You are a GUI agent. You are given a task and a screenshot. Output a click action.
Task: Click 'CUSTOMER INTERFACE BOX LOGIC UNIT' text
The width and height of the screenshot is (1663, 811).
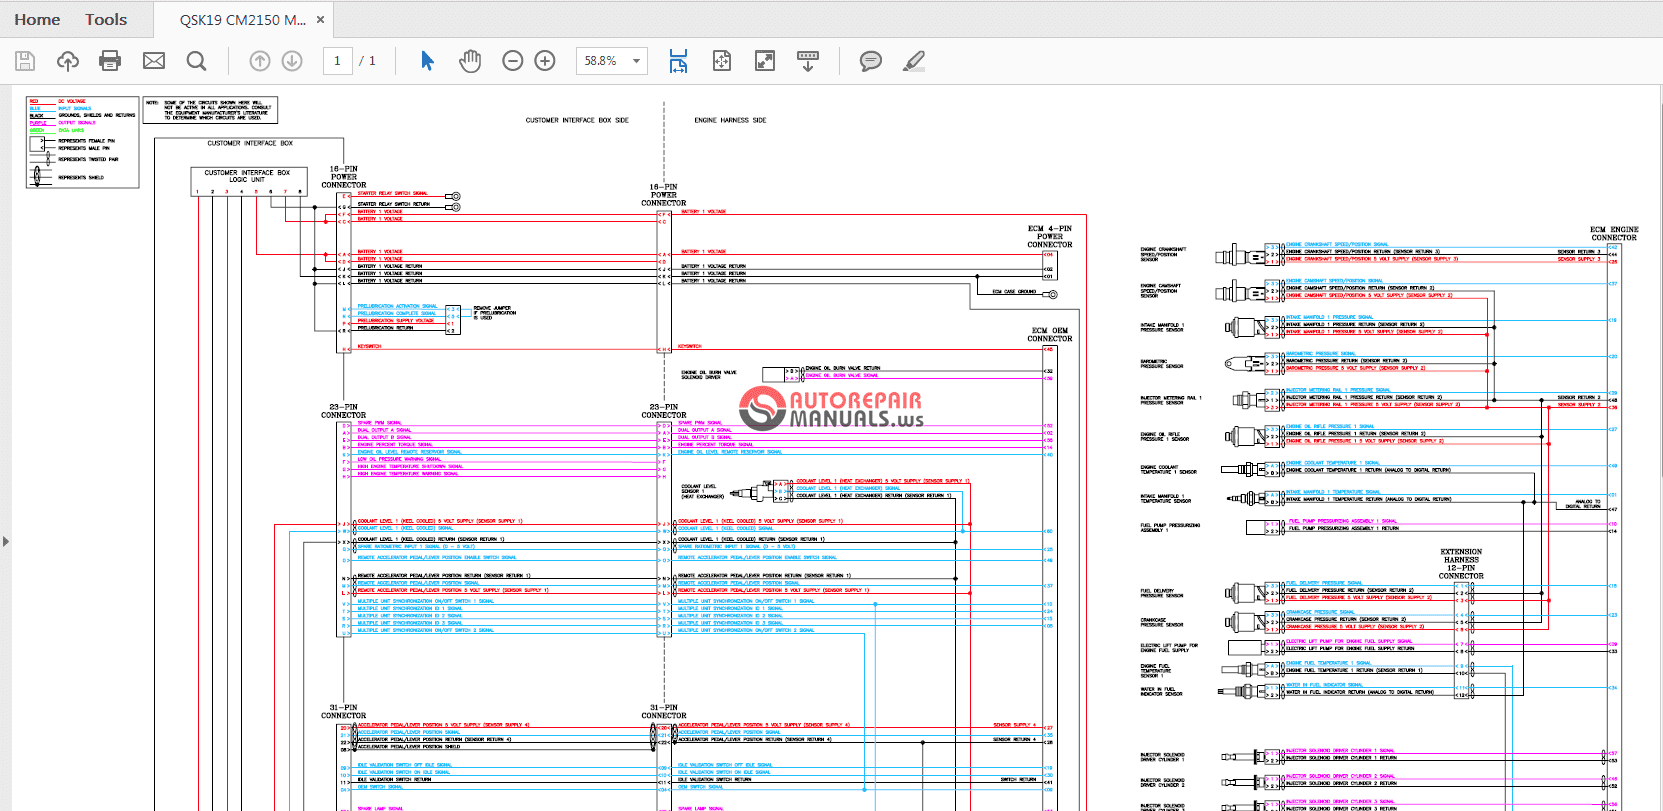pyautogui.click(x=247, y=176)
